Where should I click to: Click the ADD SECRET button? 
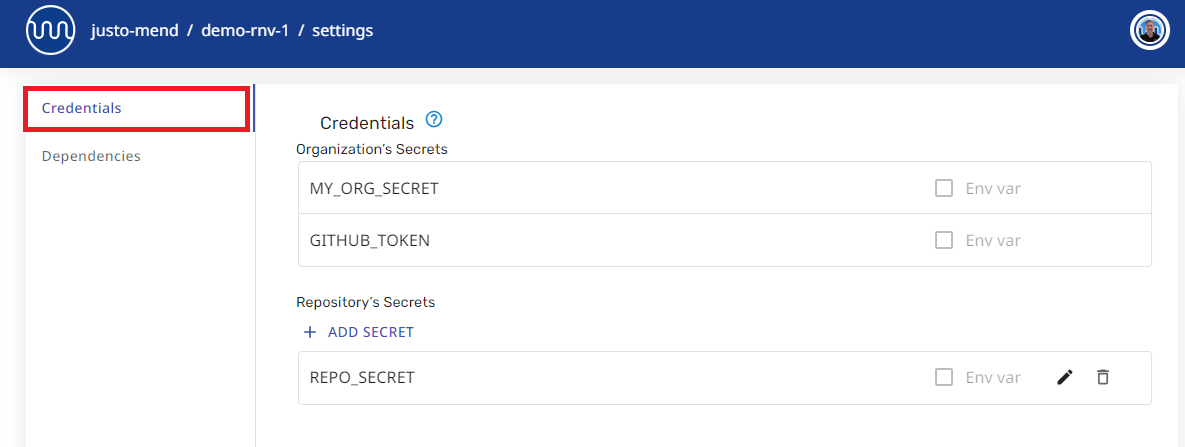(x=359, y=332)
